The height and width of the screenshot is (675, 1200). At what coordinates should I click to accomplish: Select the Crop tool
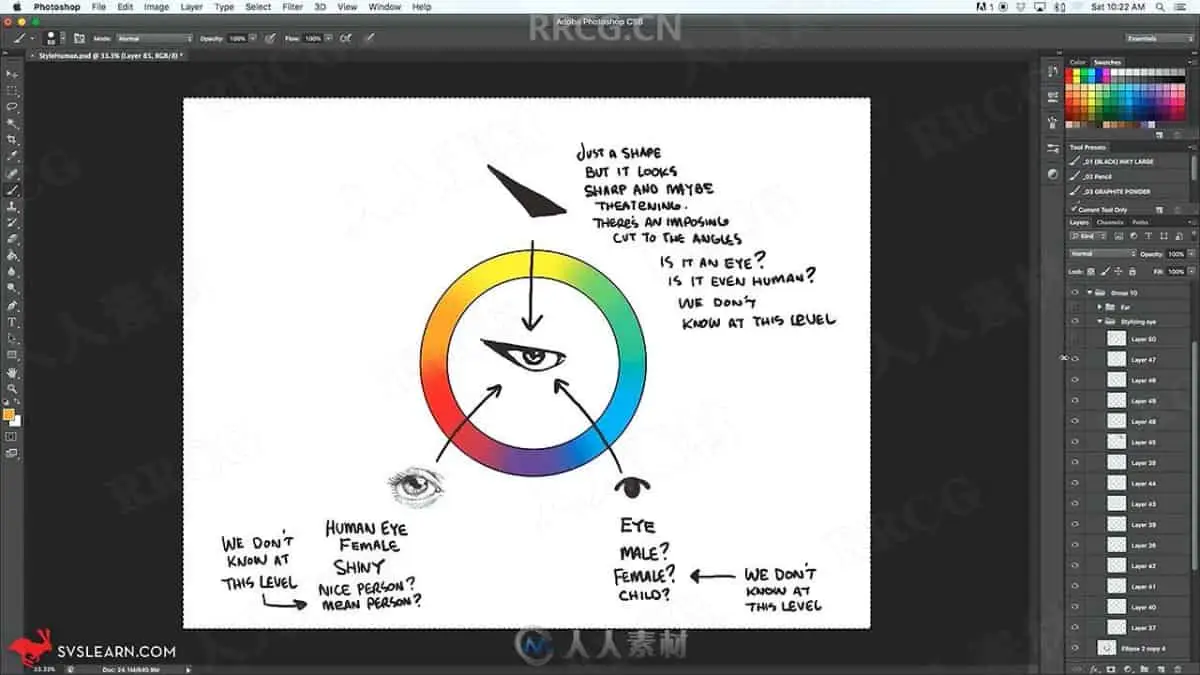12,139
